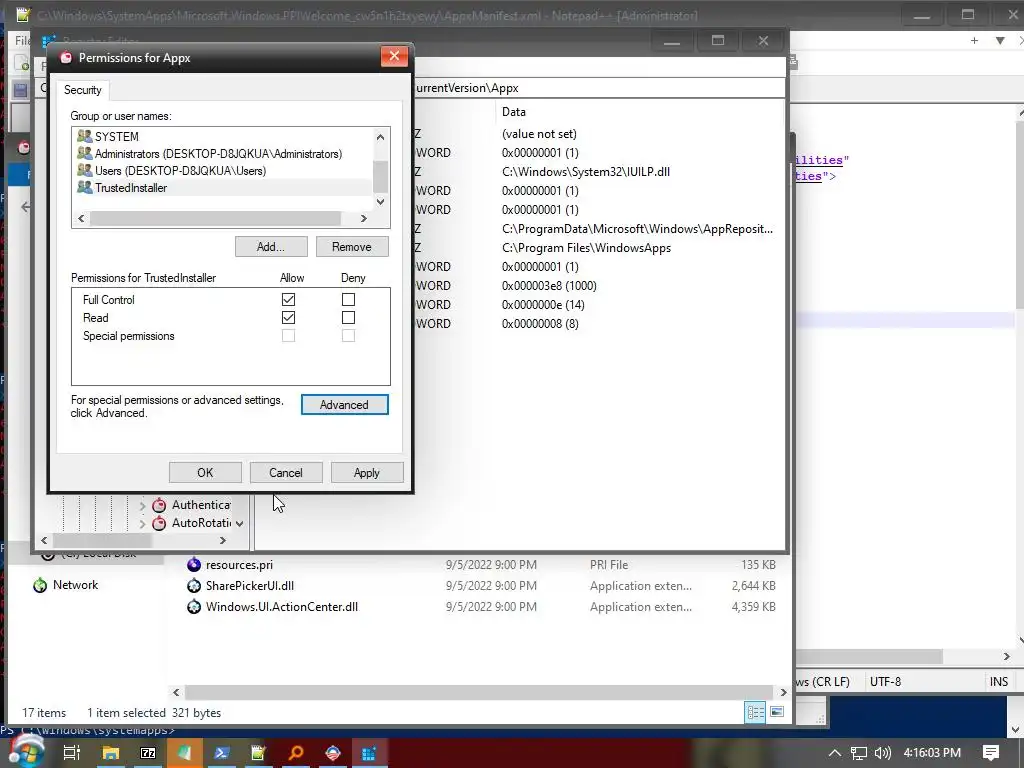Open PowerShell from the taskbar

coord(221,753)
